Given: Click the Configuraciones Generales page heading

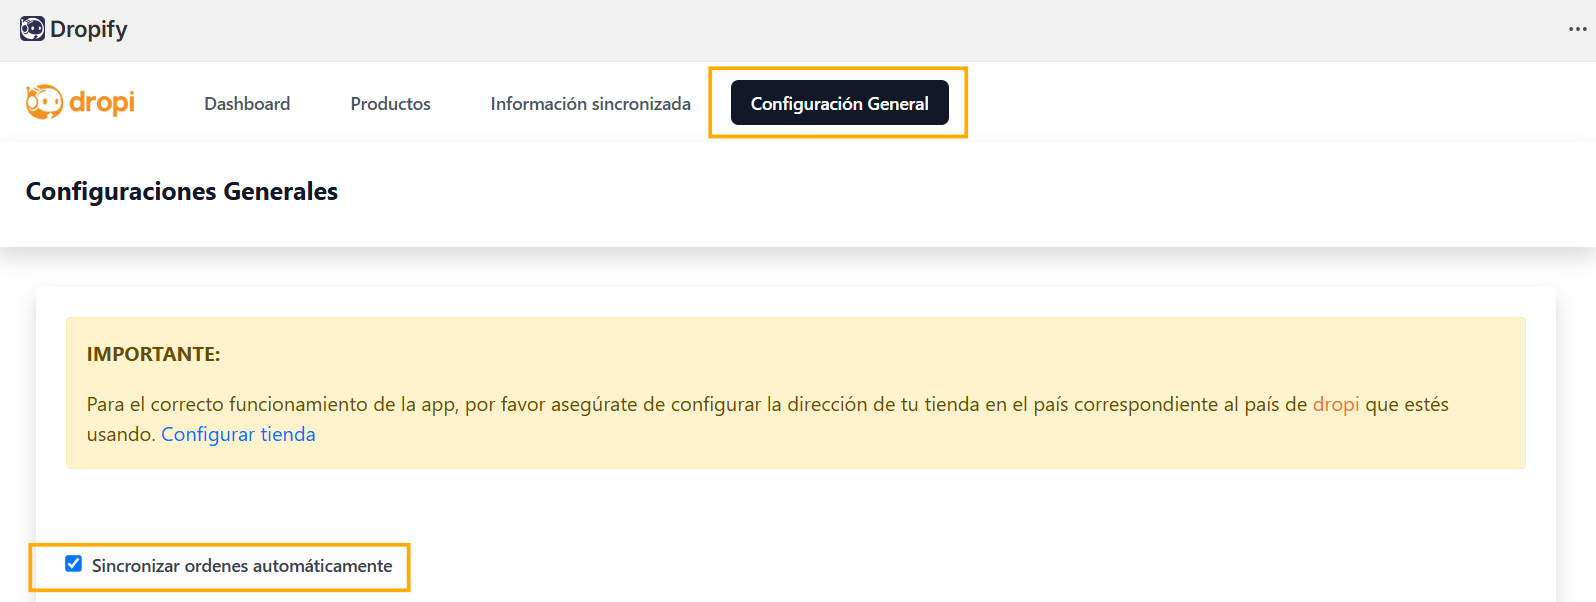Looking at the screenshot, I should (x=182, y=191).
